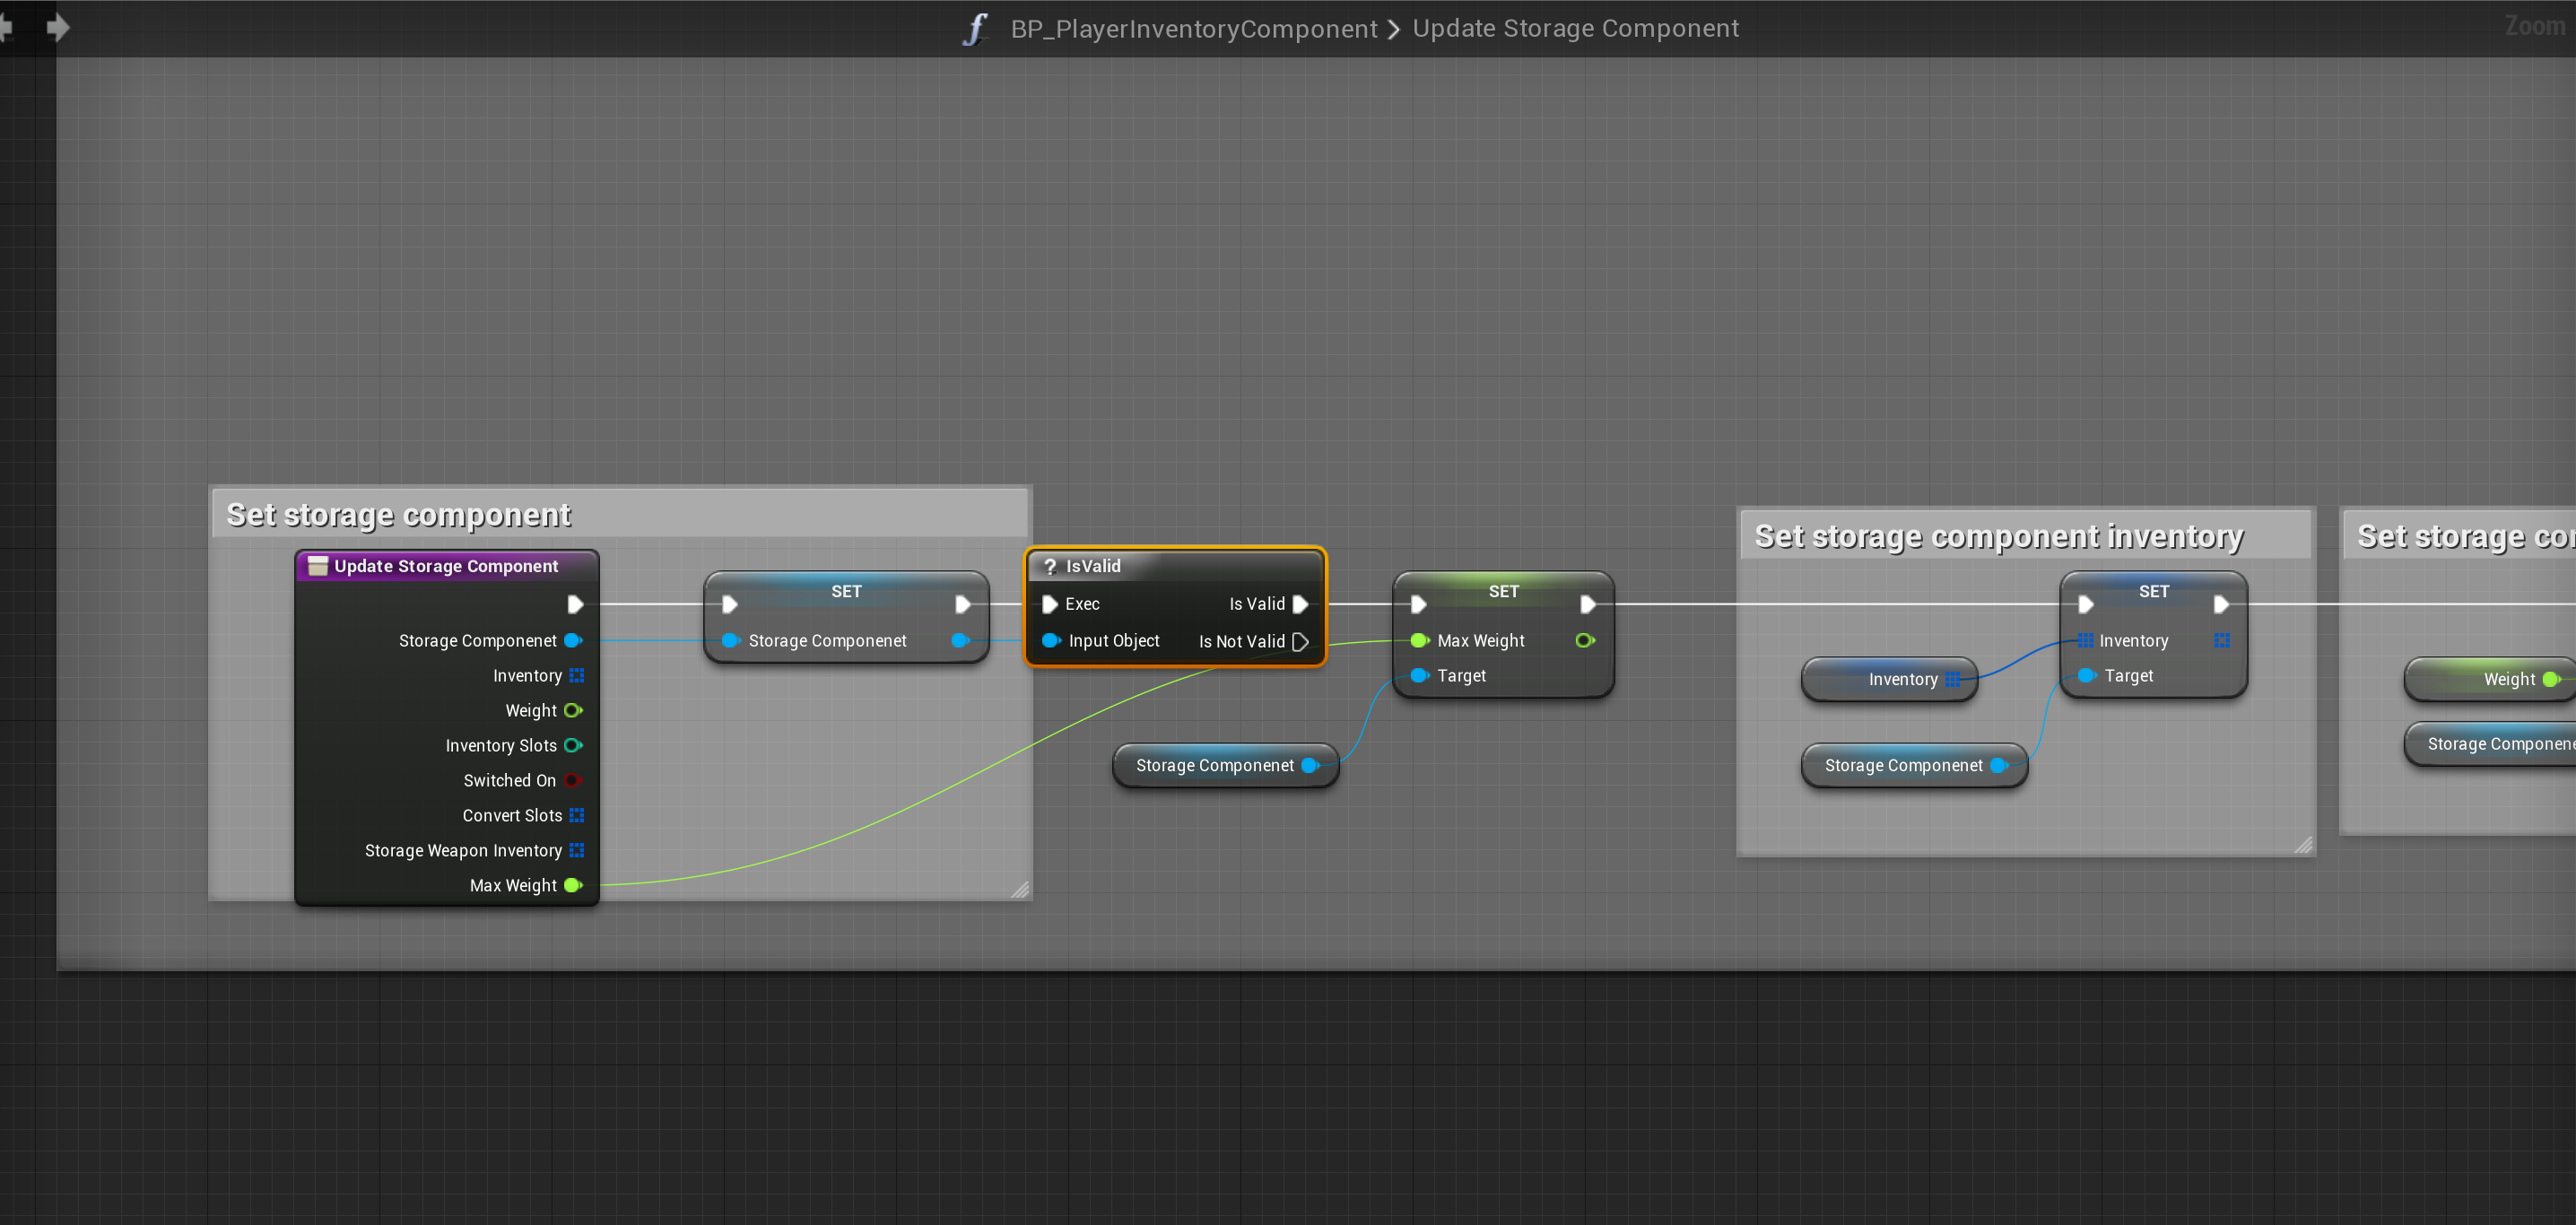Click Convert Slots array output pin
2576x1225 pixels.
tap(576, 816)
